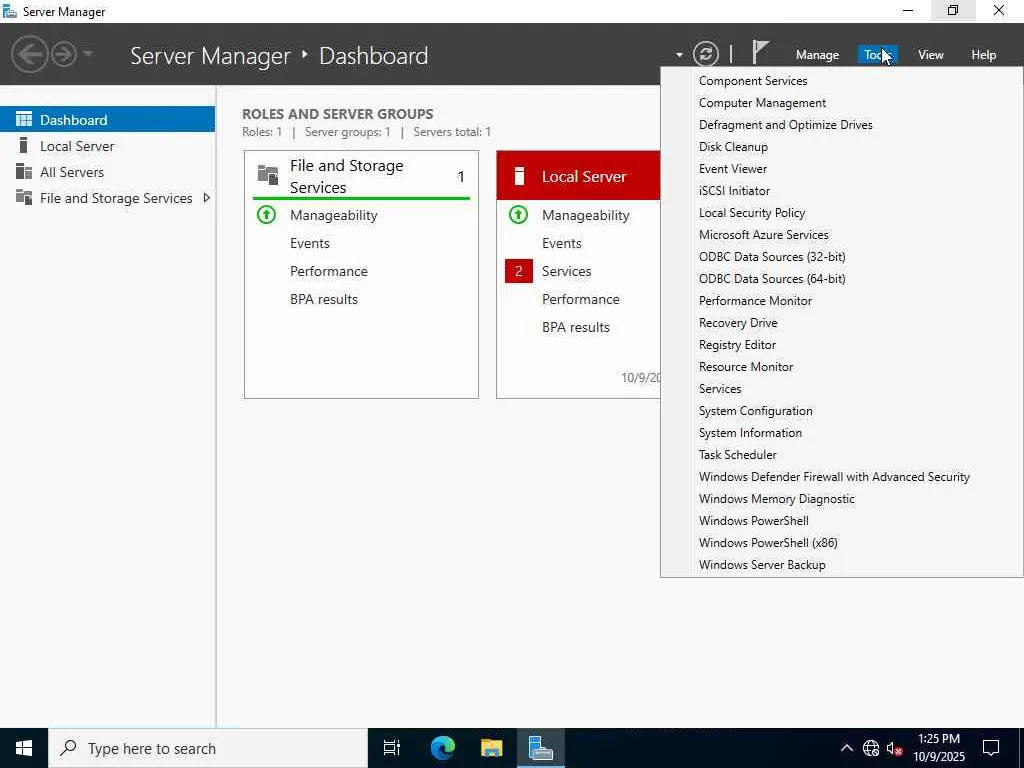The width and height of the screenshot is (1024, 768).
Task: Click the File and Storage Services tile icon
Action: (x=268, y=175)
